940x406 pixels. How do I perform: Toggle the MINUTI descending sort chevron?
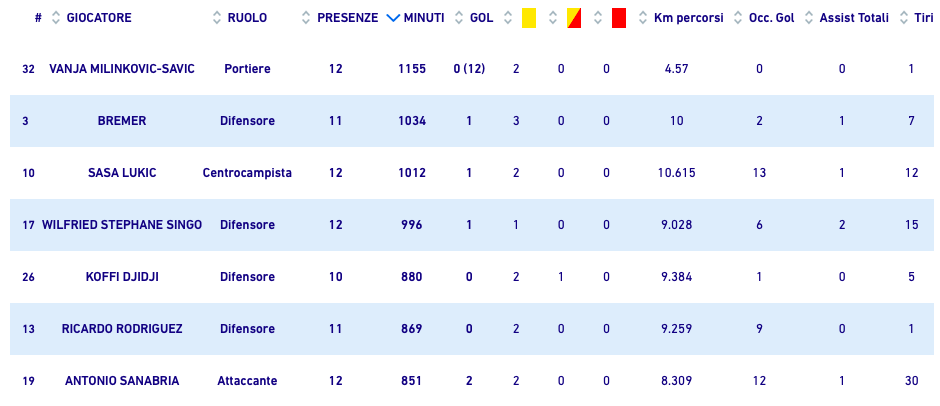(x=392, y=18)
